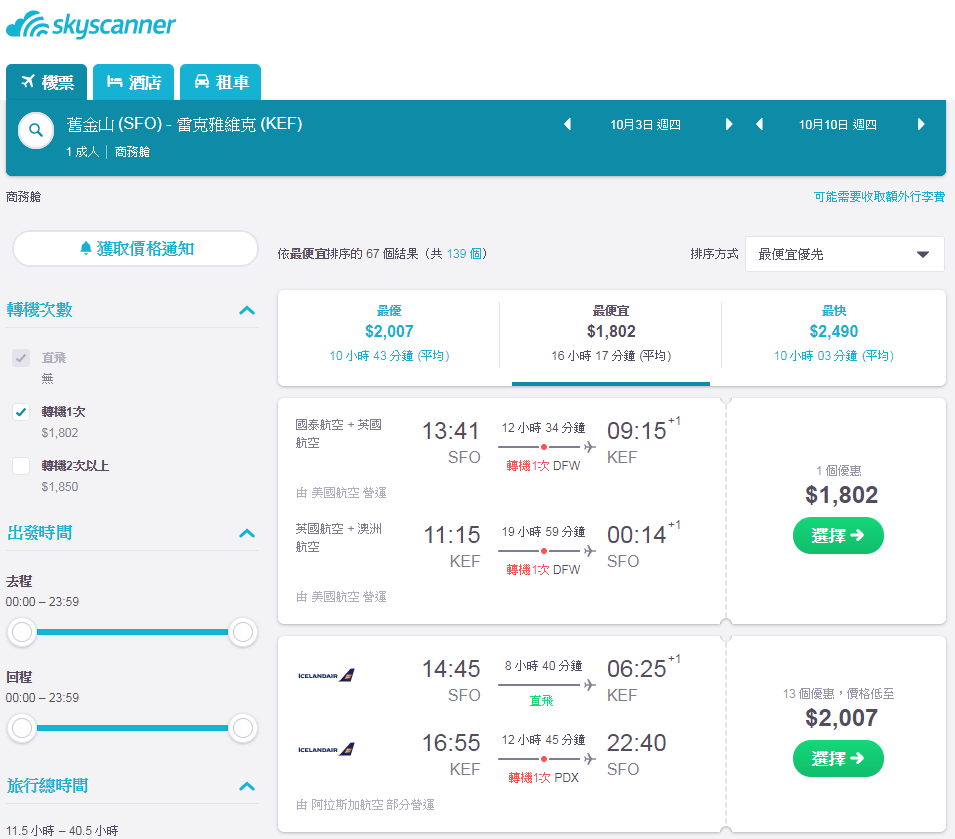Open the 最便宜優先 sort dropdown
Screen dimensions: 955x839
click(x=845, y=255)
